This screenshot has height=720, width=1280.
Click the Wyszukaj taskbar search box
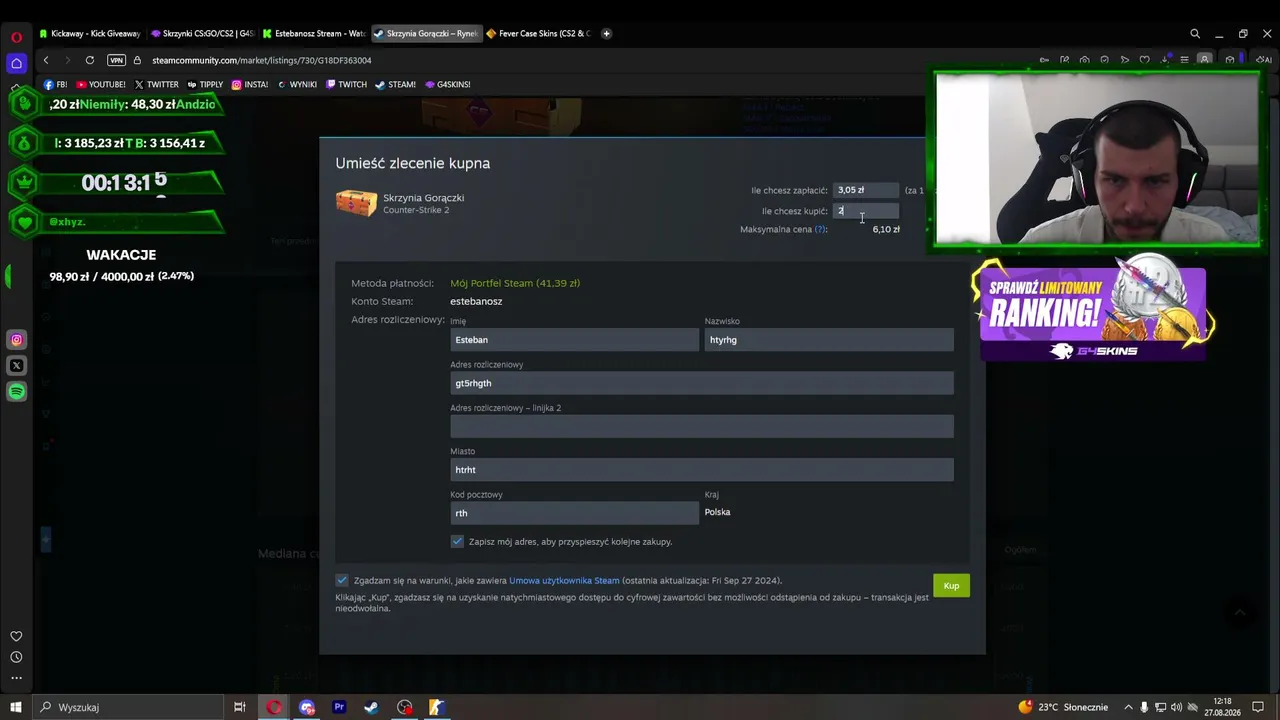(128, 707)
